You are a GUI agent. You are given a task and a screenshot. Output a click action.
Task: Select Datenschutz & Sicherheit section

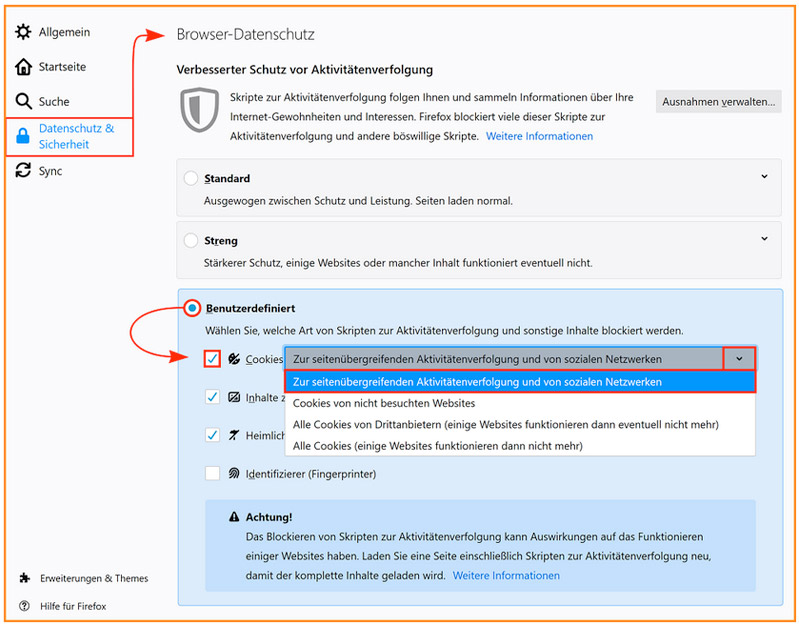click(x=69, y=137)
